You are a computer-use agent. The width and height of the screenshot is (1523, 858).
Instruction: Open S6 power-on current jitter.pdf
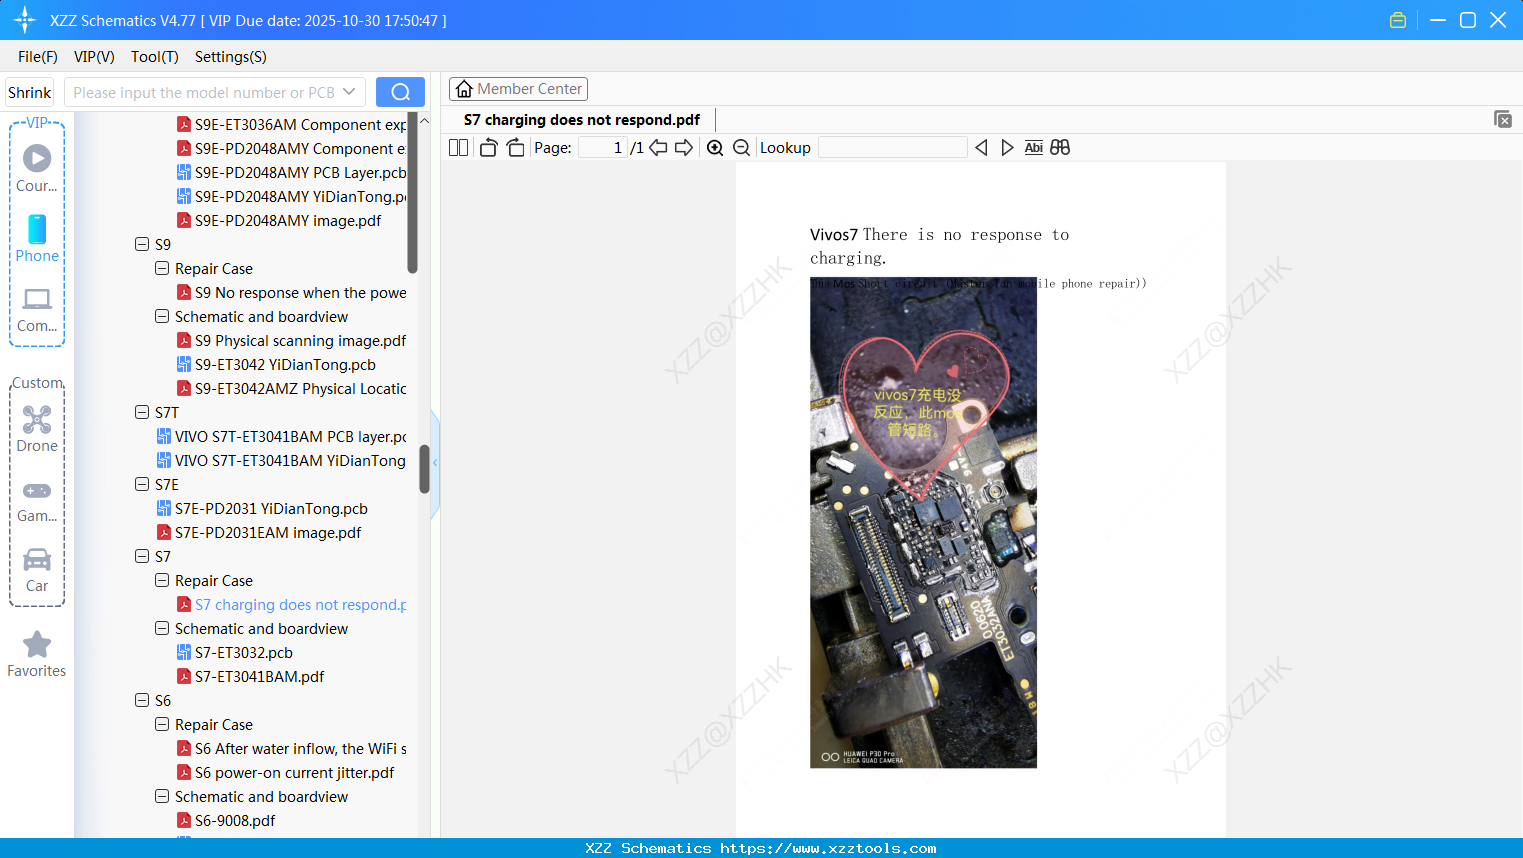[286, 772]
